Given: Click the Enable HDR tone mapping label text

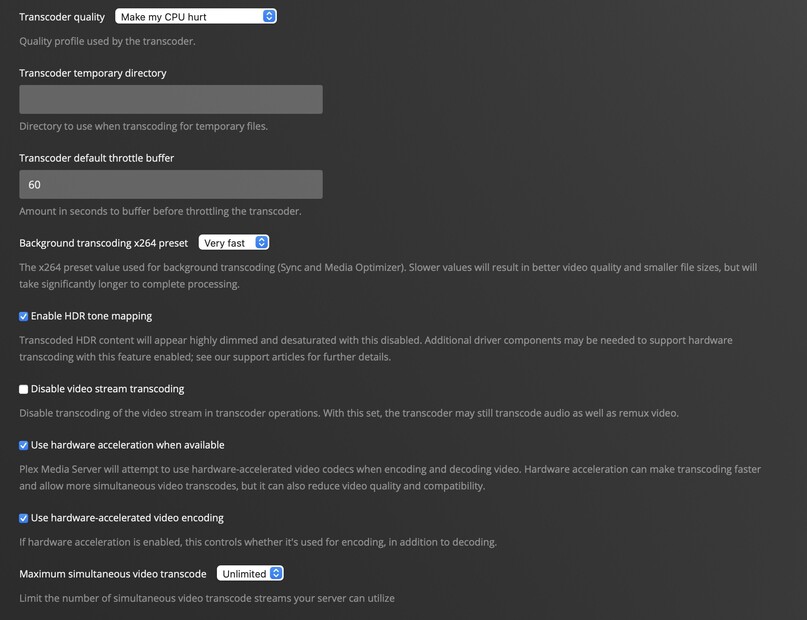Looking at the screenshot, I should (x=91, y=316).
